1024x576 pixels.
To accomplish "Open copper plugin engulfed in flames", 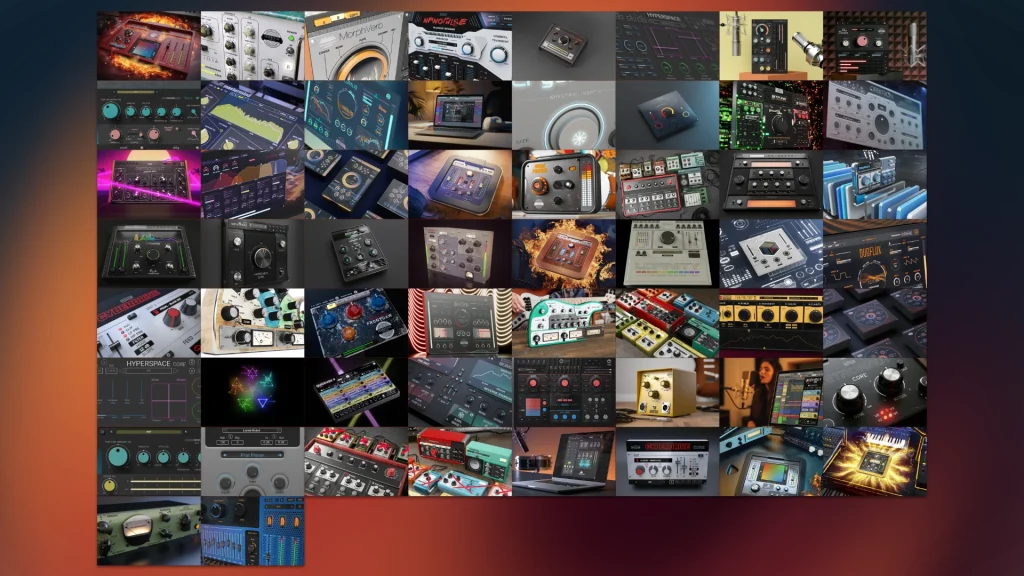I will pyautogui.click(x=564, y=253).
